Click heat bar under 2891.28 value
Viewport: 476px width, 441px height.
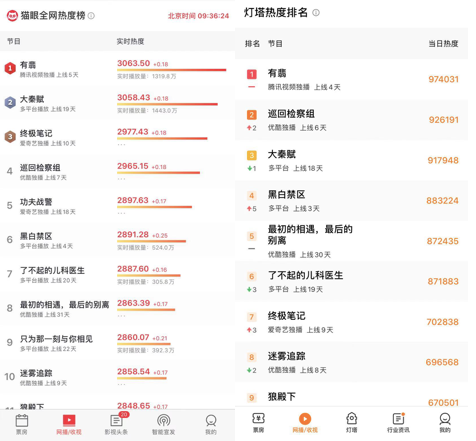click(151, 241)
